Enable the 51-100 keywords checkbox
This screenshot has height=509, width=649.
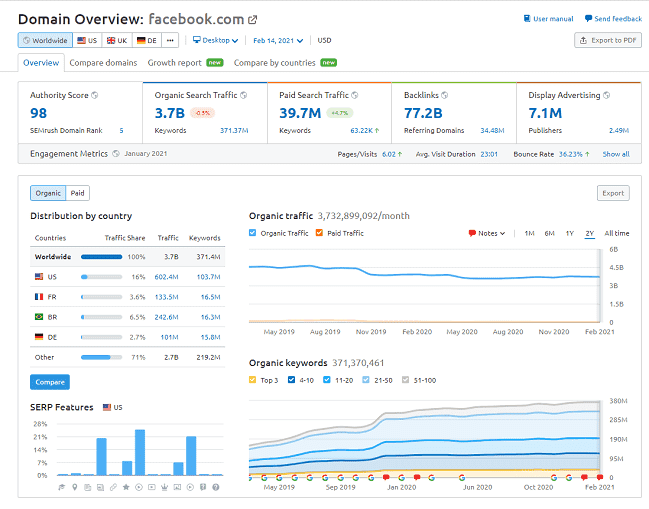click(x=405, y=379)
